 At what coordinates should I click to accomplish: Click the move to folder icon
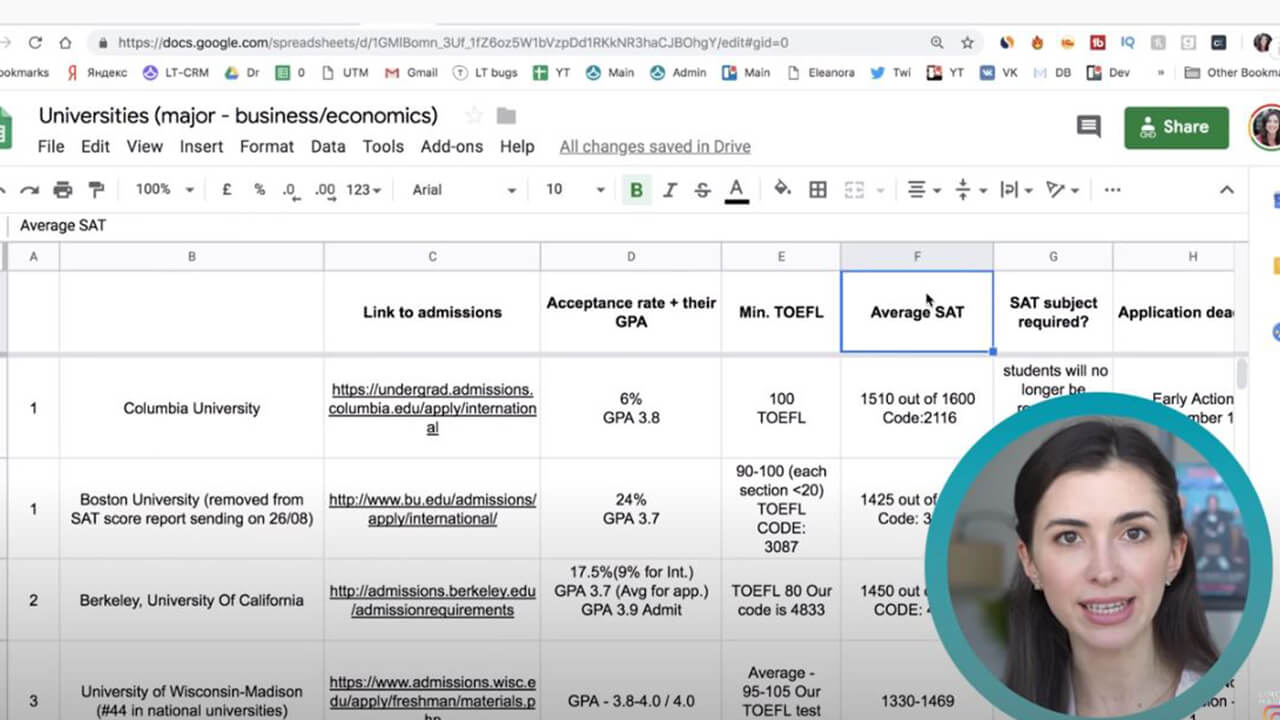507,116
